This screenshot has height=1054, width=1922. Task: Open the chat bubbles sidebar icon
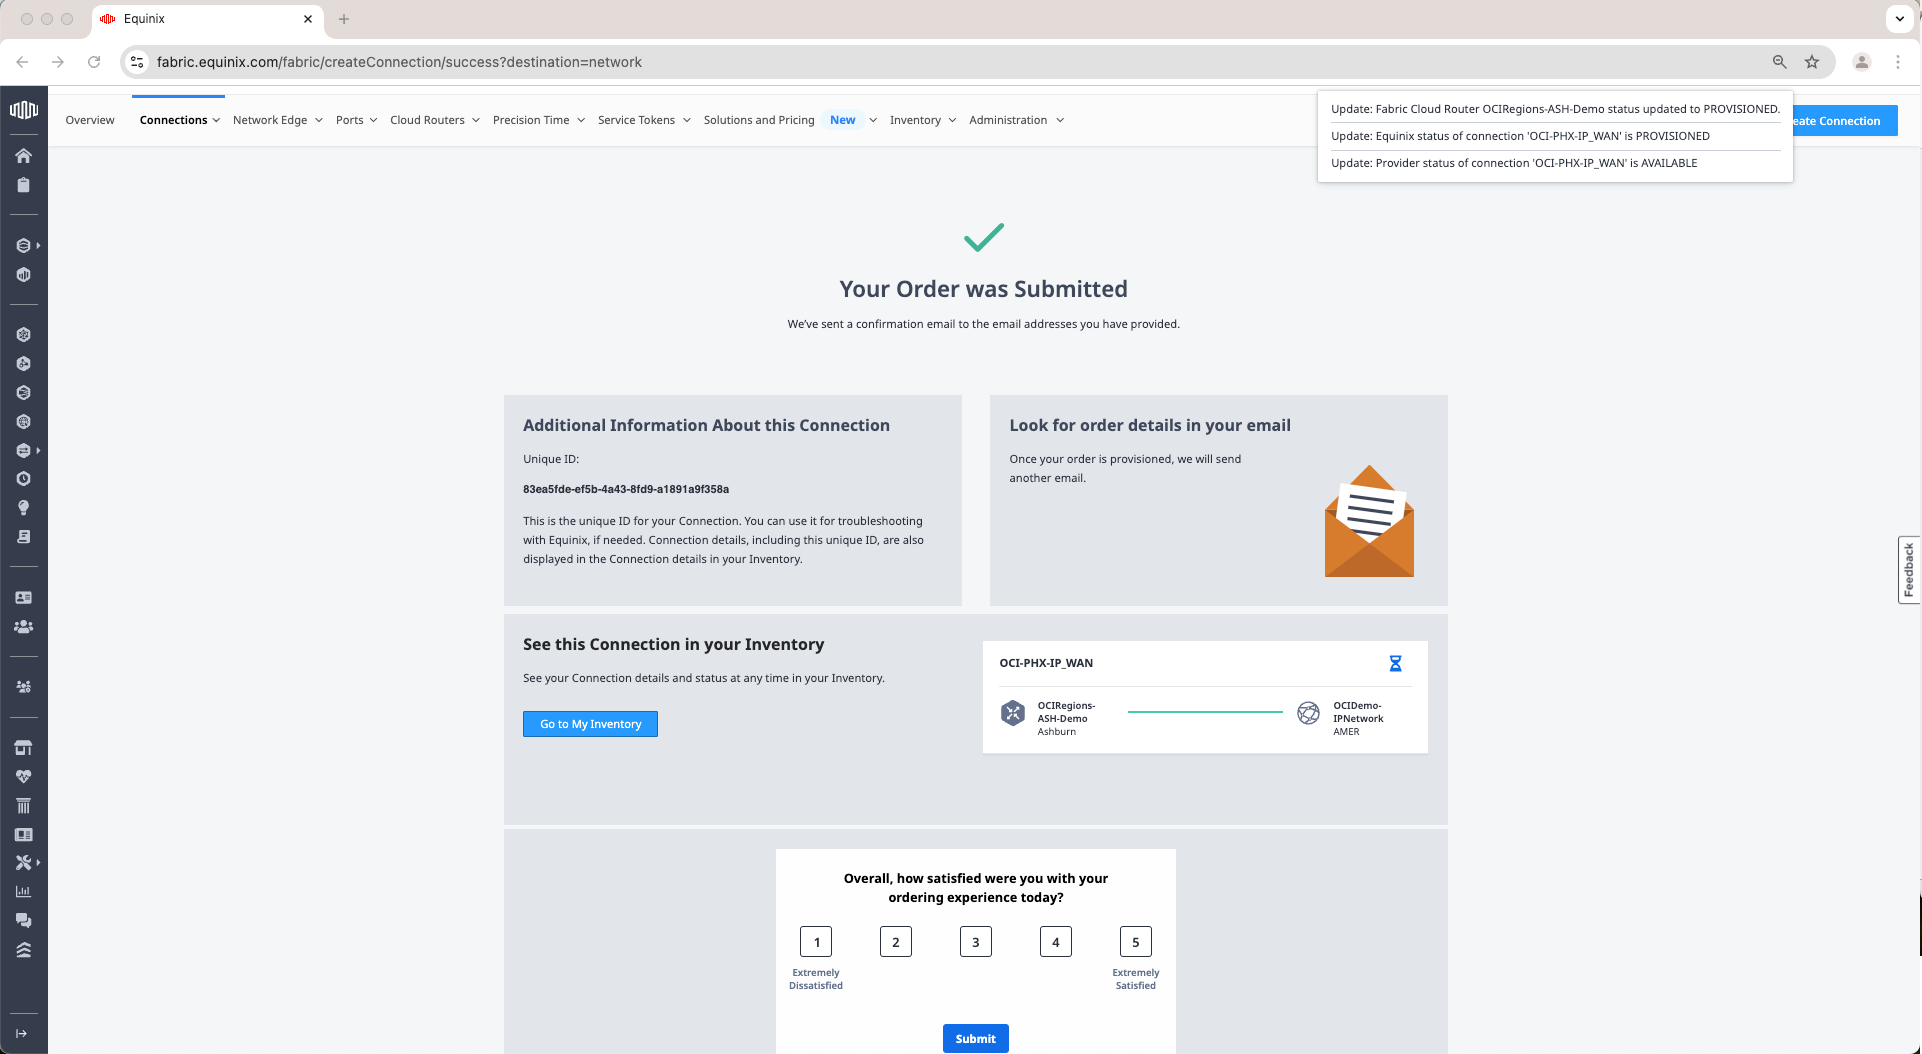tap(24, 921)
